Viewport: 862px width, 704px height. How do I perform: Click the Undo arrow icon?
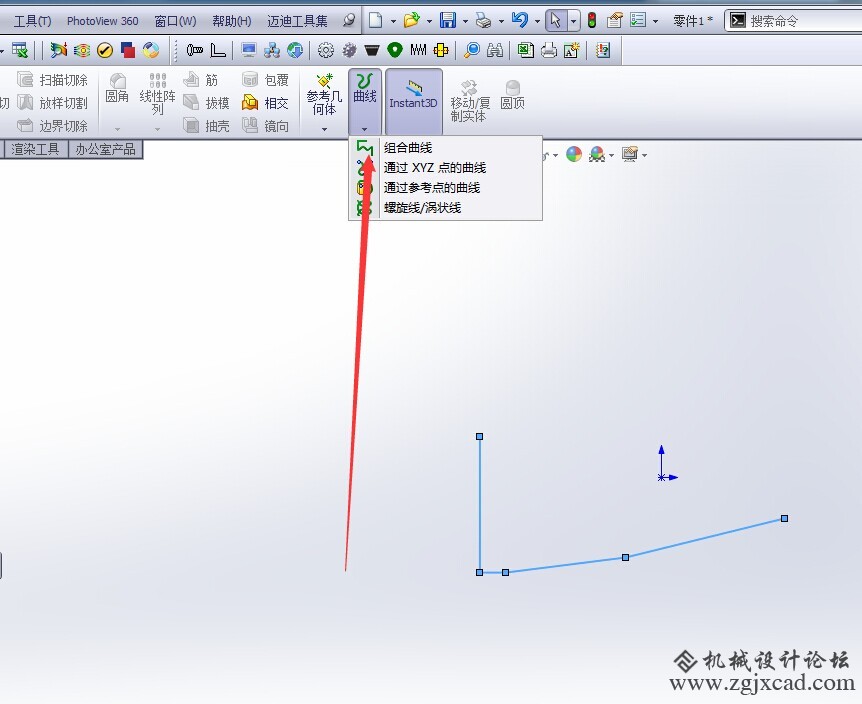tap(520, 21)
